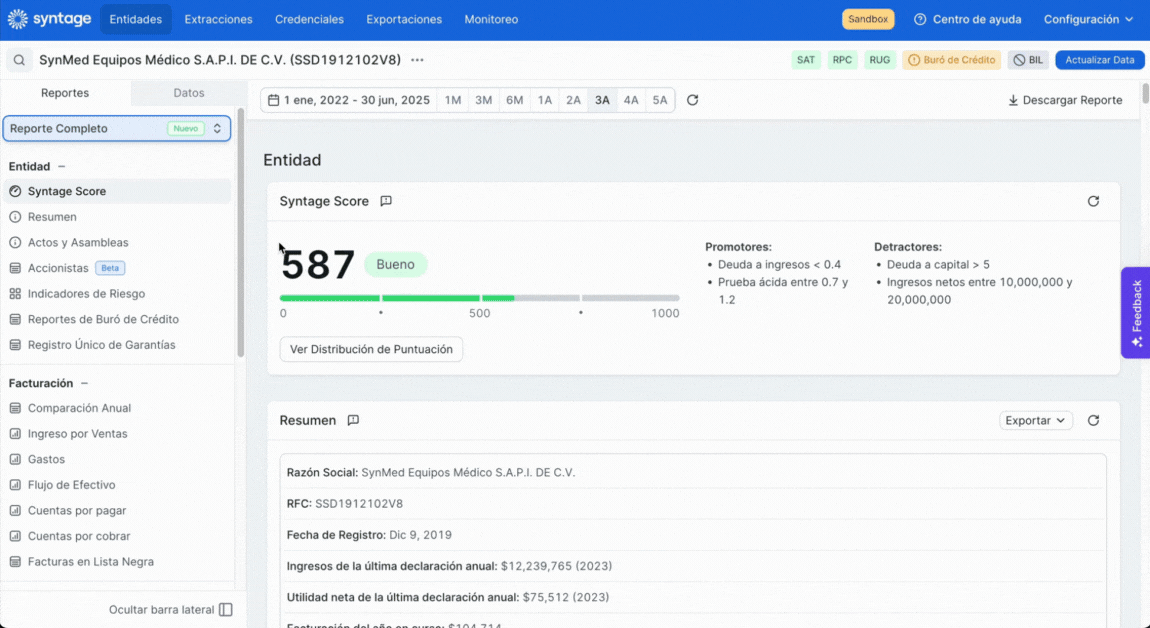Click the download icon for report
Image resolution: width=1150 pixels, height=628 pixels.
[1013, 100]
